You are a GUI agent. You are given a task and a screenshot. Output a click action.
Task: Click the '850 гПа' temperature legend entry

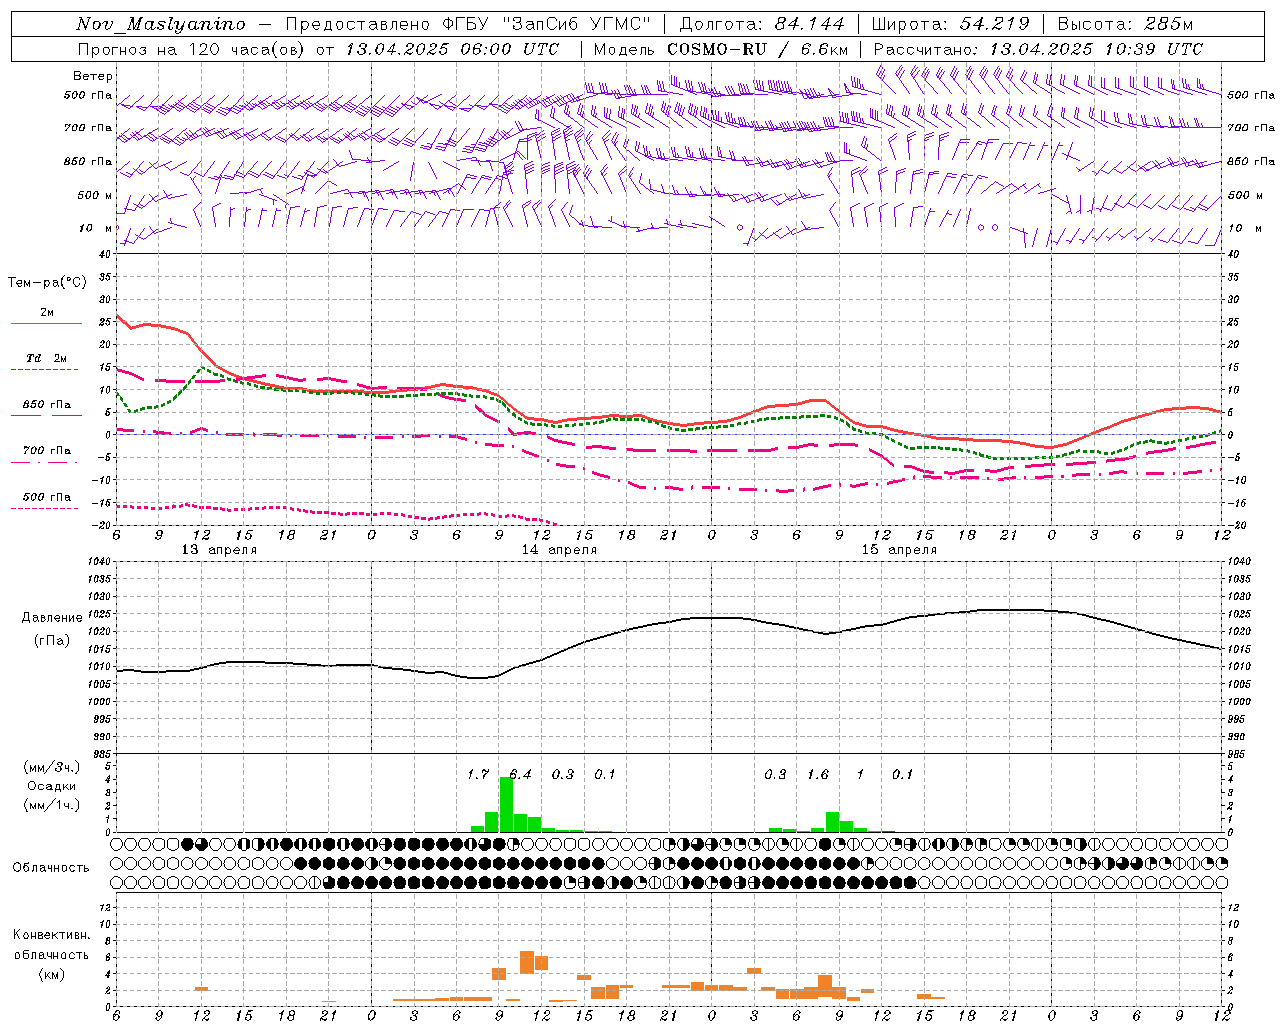click(x=46, y=409)
